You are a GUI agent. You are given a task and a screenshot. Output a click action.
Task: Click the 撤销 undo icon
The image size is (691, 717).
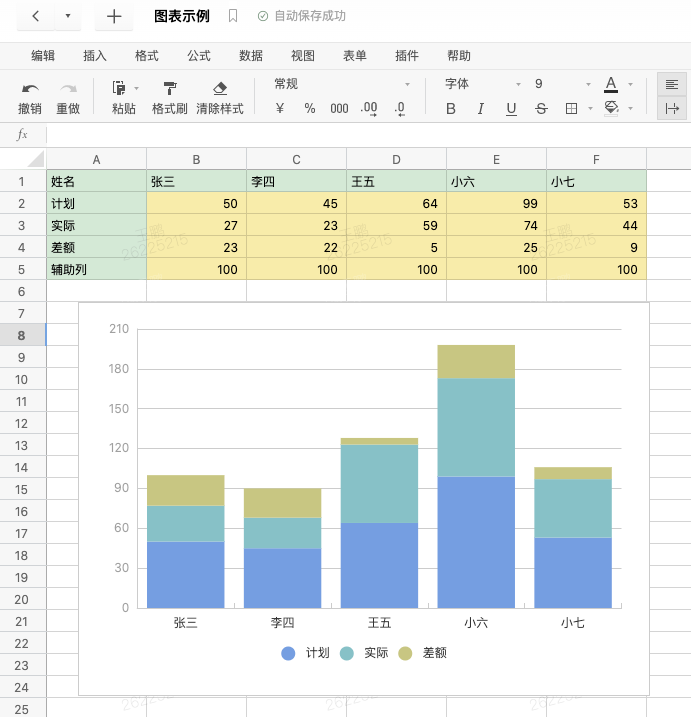click(x=30, y=89)
